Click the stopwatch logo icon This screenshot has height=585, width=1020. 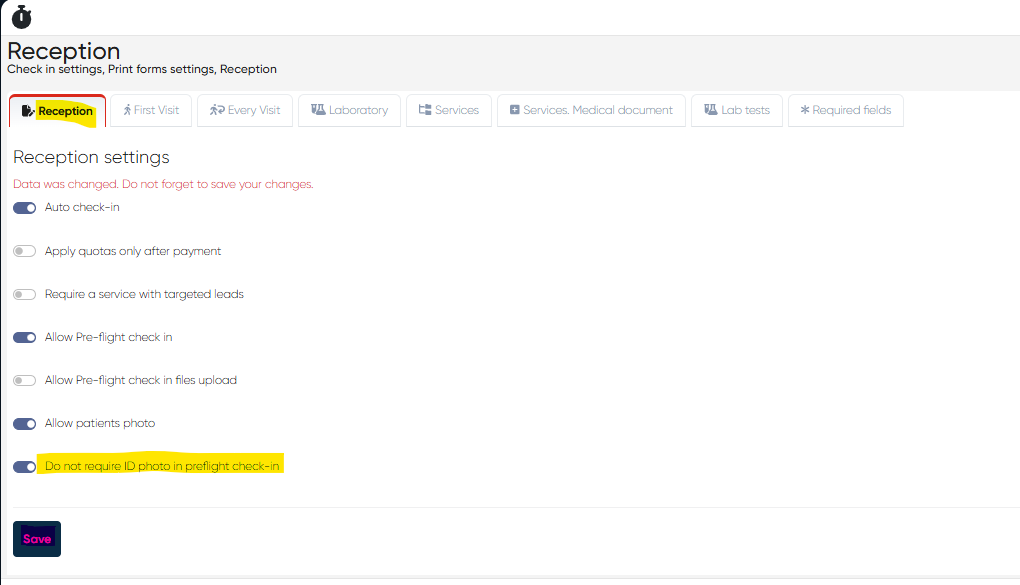click(x=21, y=17)
